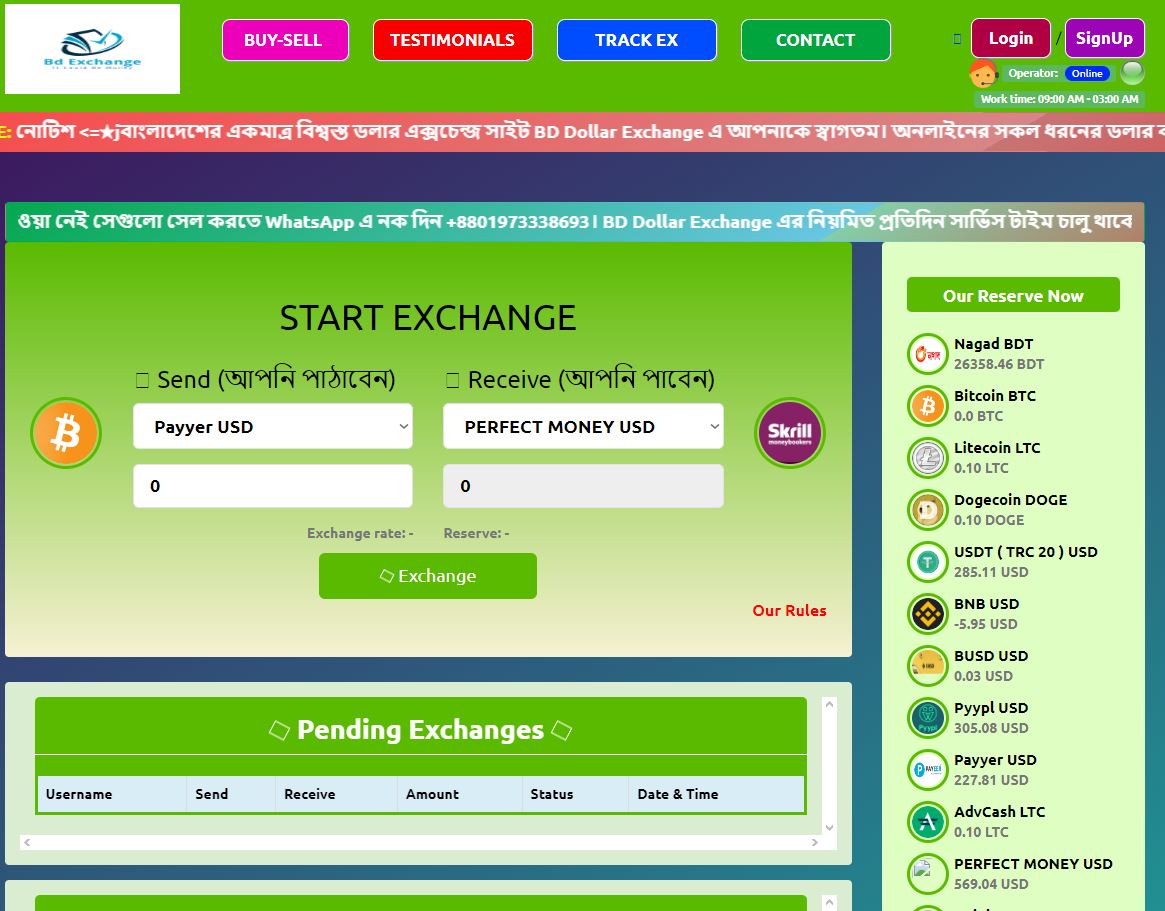The height and width of the screenshot is (911, 1165).
Task: Click the Pending Exchanges section heading
Action: coord(421,730)
